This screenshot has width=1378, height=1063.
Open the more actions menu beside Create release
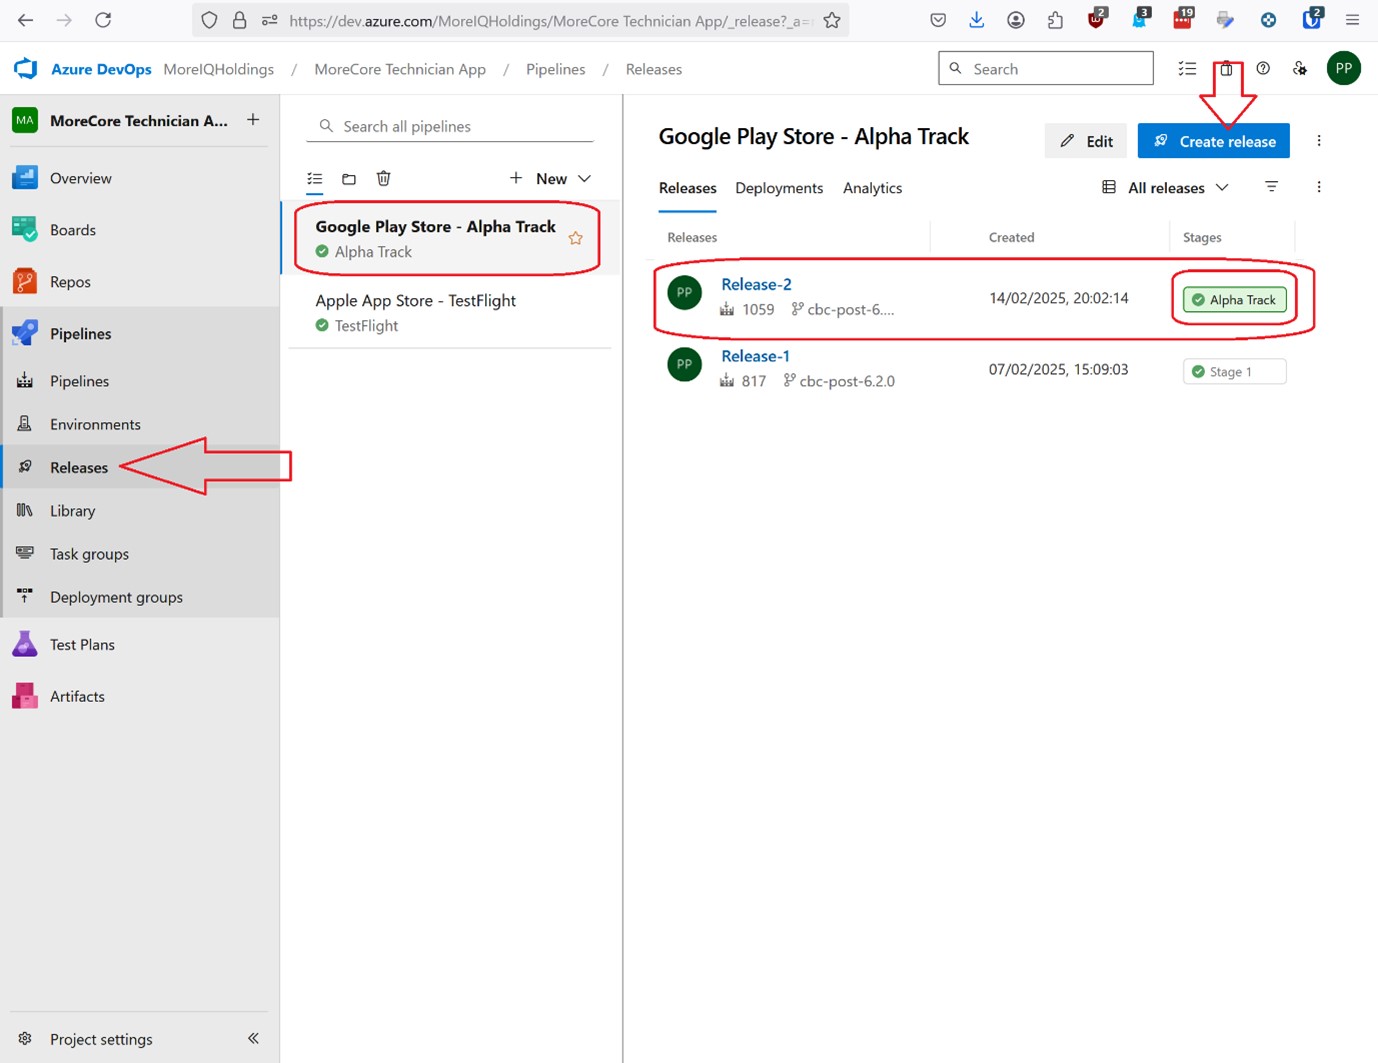tap(1319, 140)
